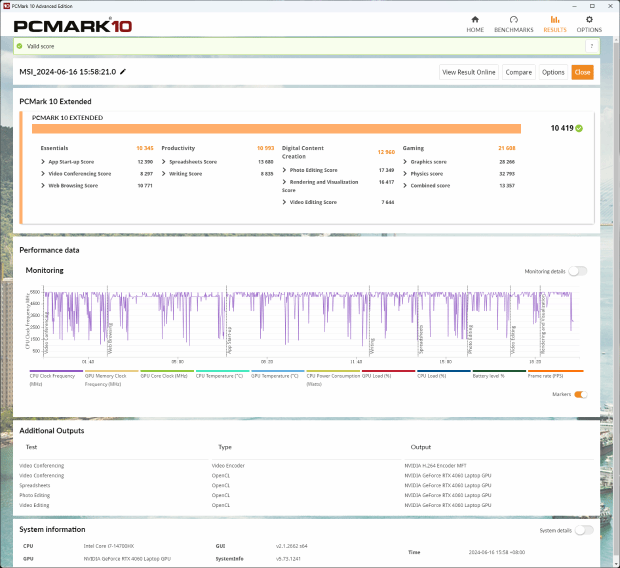Click the vertical scrollbar on right edge
Viewport: 620px width, 568px height.
(x=616, y=301)
